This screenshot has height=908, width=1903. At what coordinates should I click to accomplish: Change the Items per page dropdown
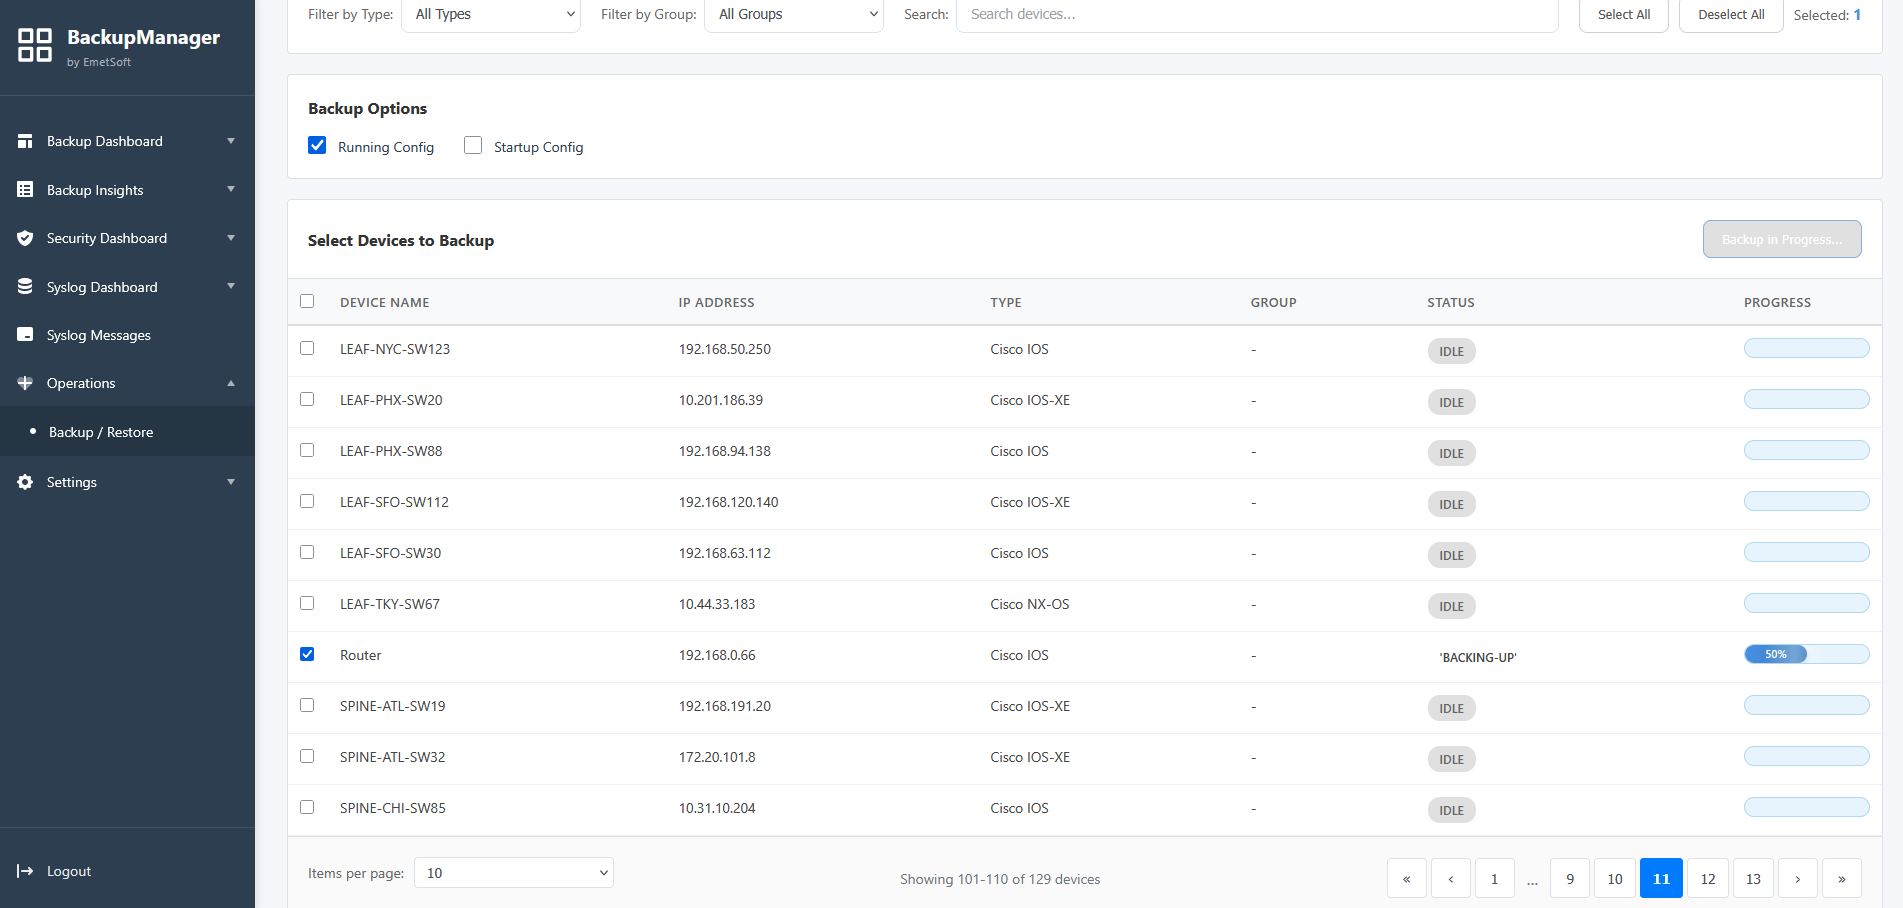tap(513, 872)
